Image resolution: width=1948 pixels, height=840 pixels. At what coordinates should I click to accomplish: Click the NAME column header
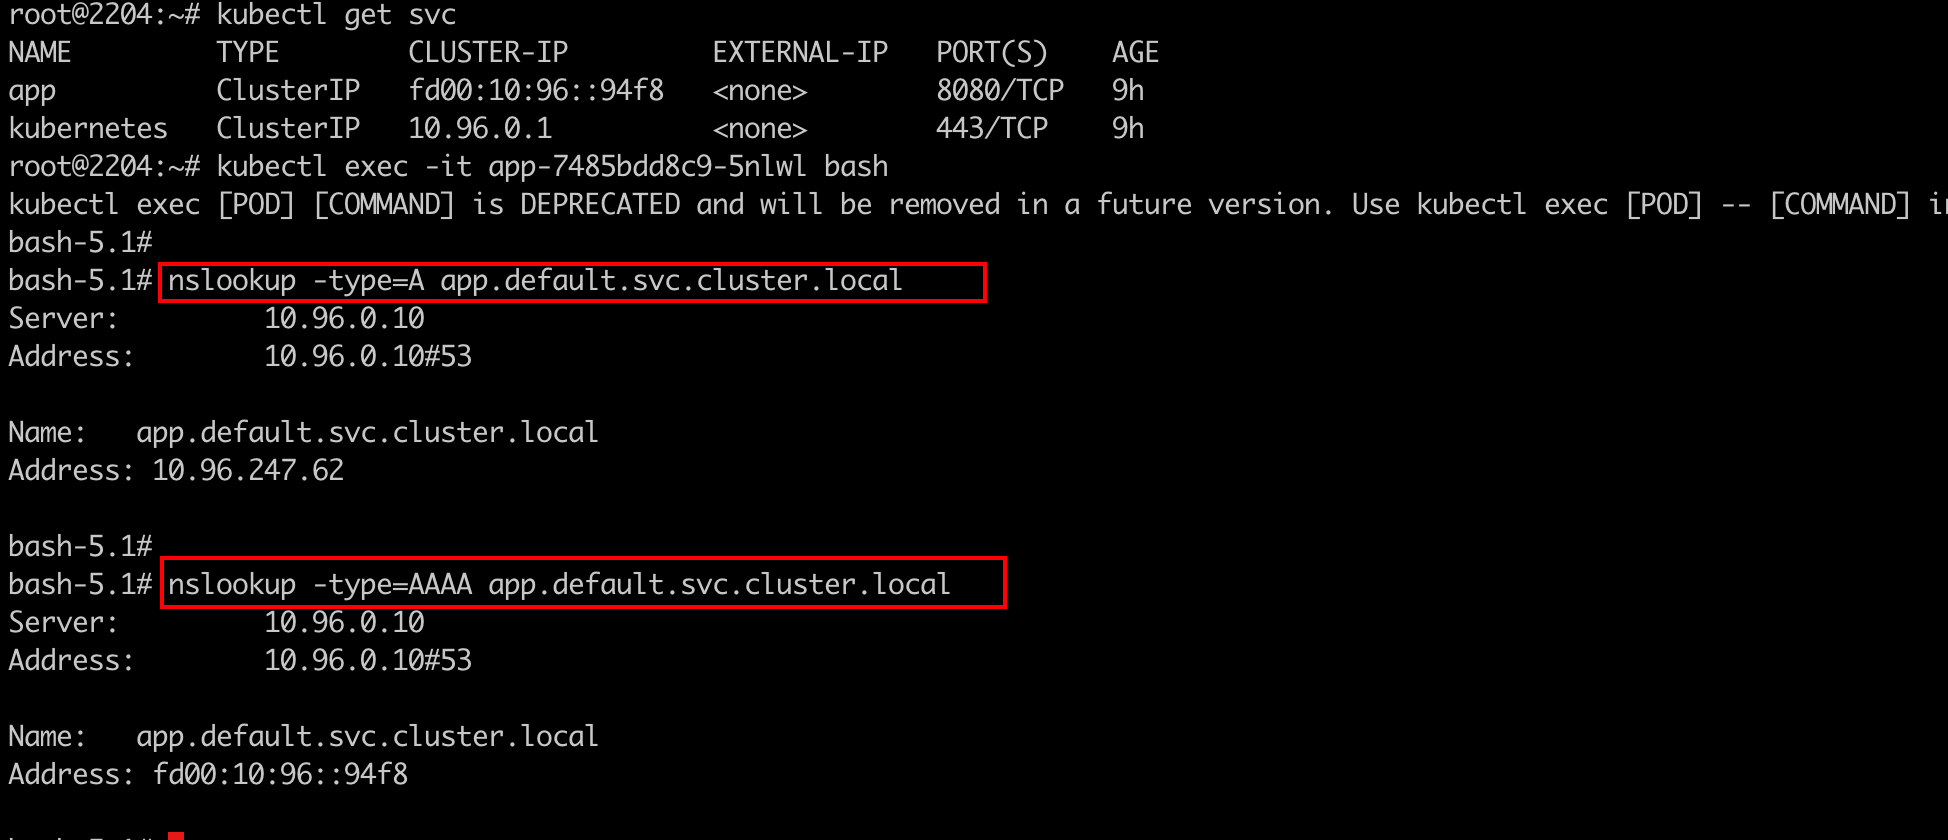point(40,53)
